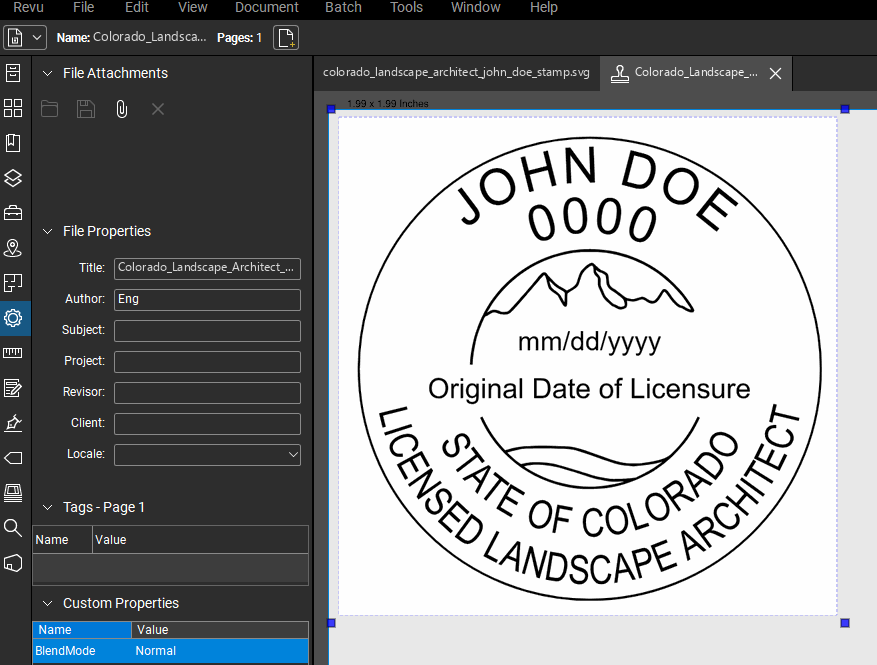Select the Properties gear panel icon
This screenshot has width=877, height=665.
coord(13,318)
